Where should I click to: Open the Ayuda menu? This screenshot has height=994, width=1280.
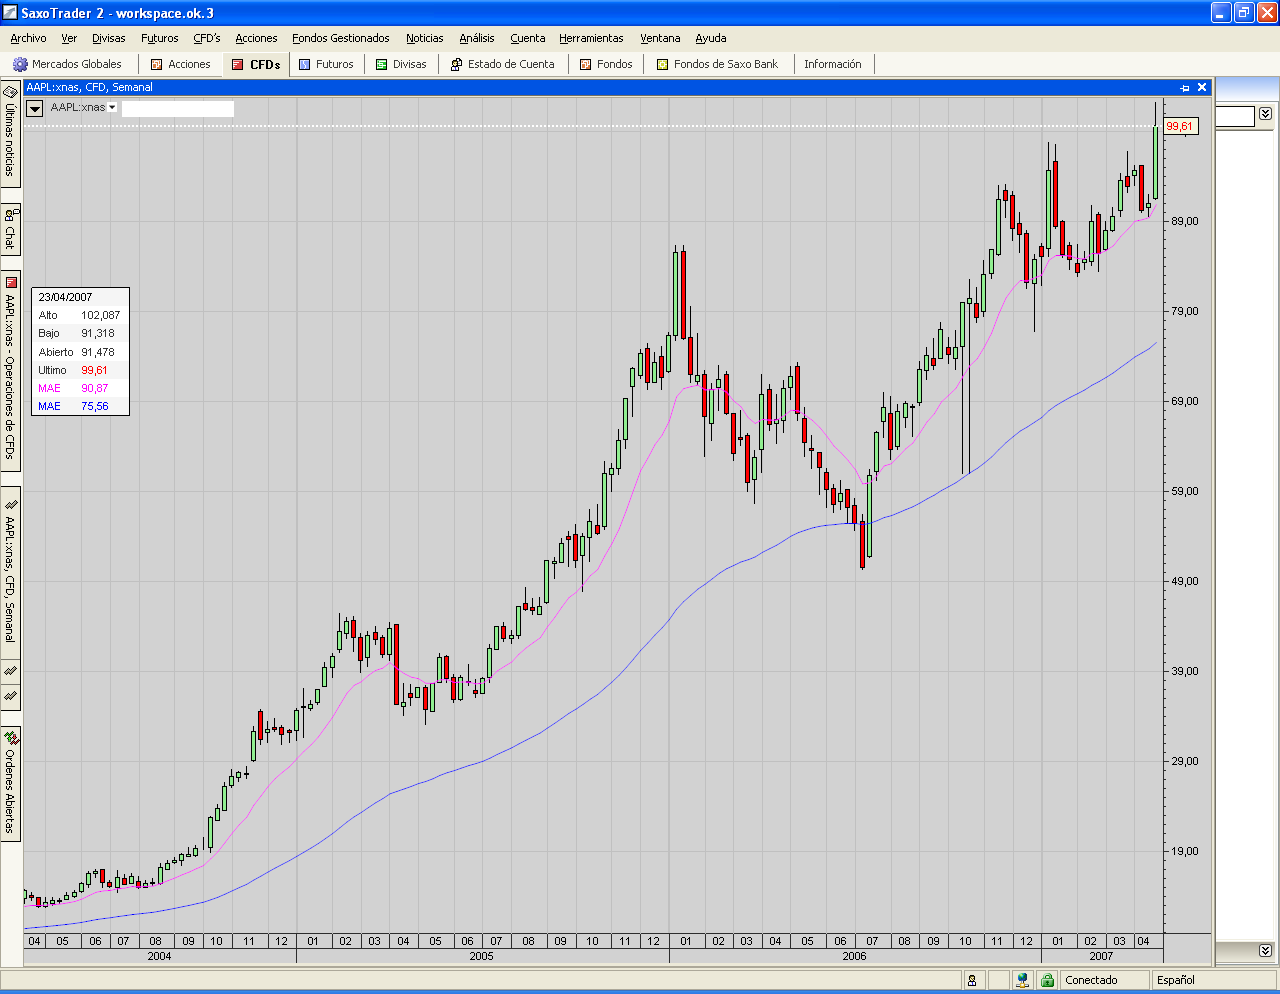click(711, 38)
